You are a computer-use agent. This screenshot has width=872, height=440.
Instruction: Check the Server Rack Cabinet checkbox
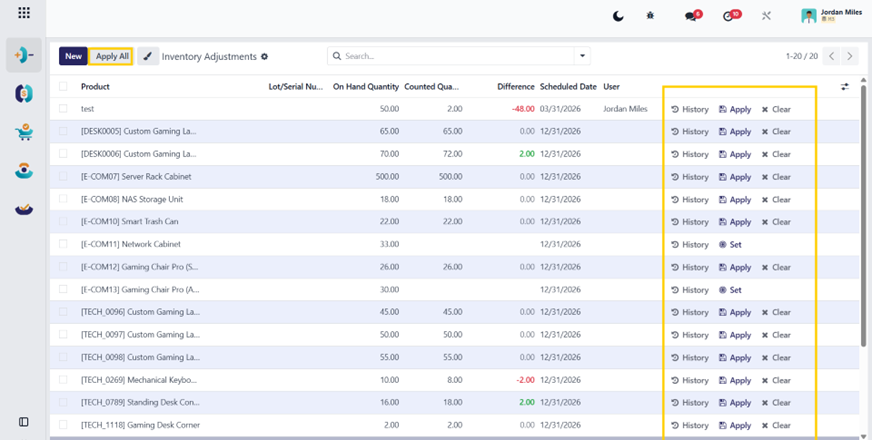coord(63,176)
